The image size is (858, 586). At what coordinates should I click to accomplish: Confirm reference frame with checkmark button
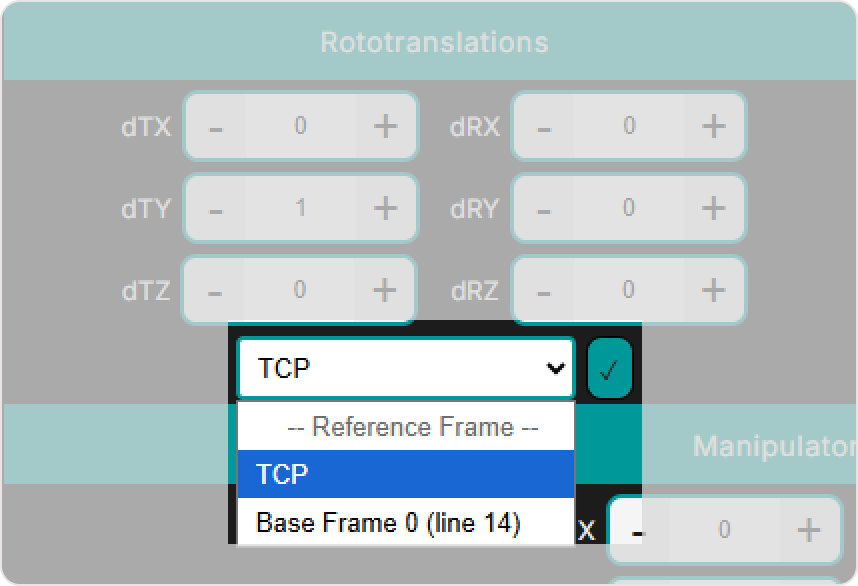pos(609,369)
